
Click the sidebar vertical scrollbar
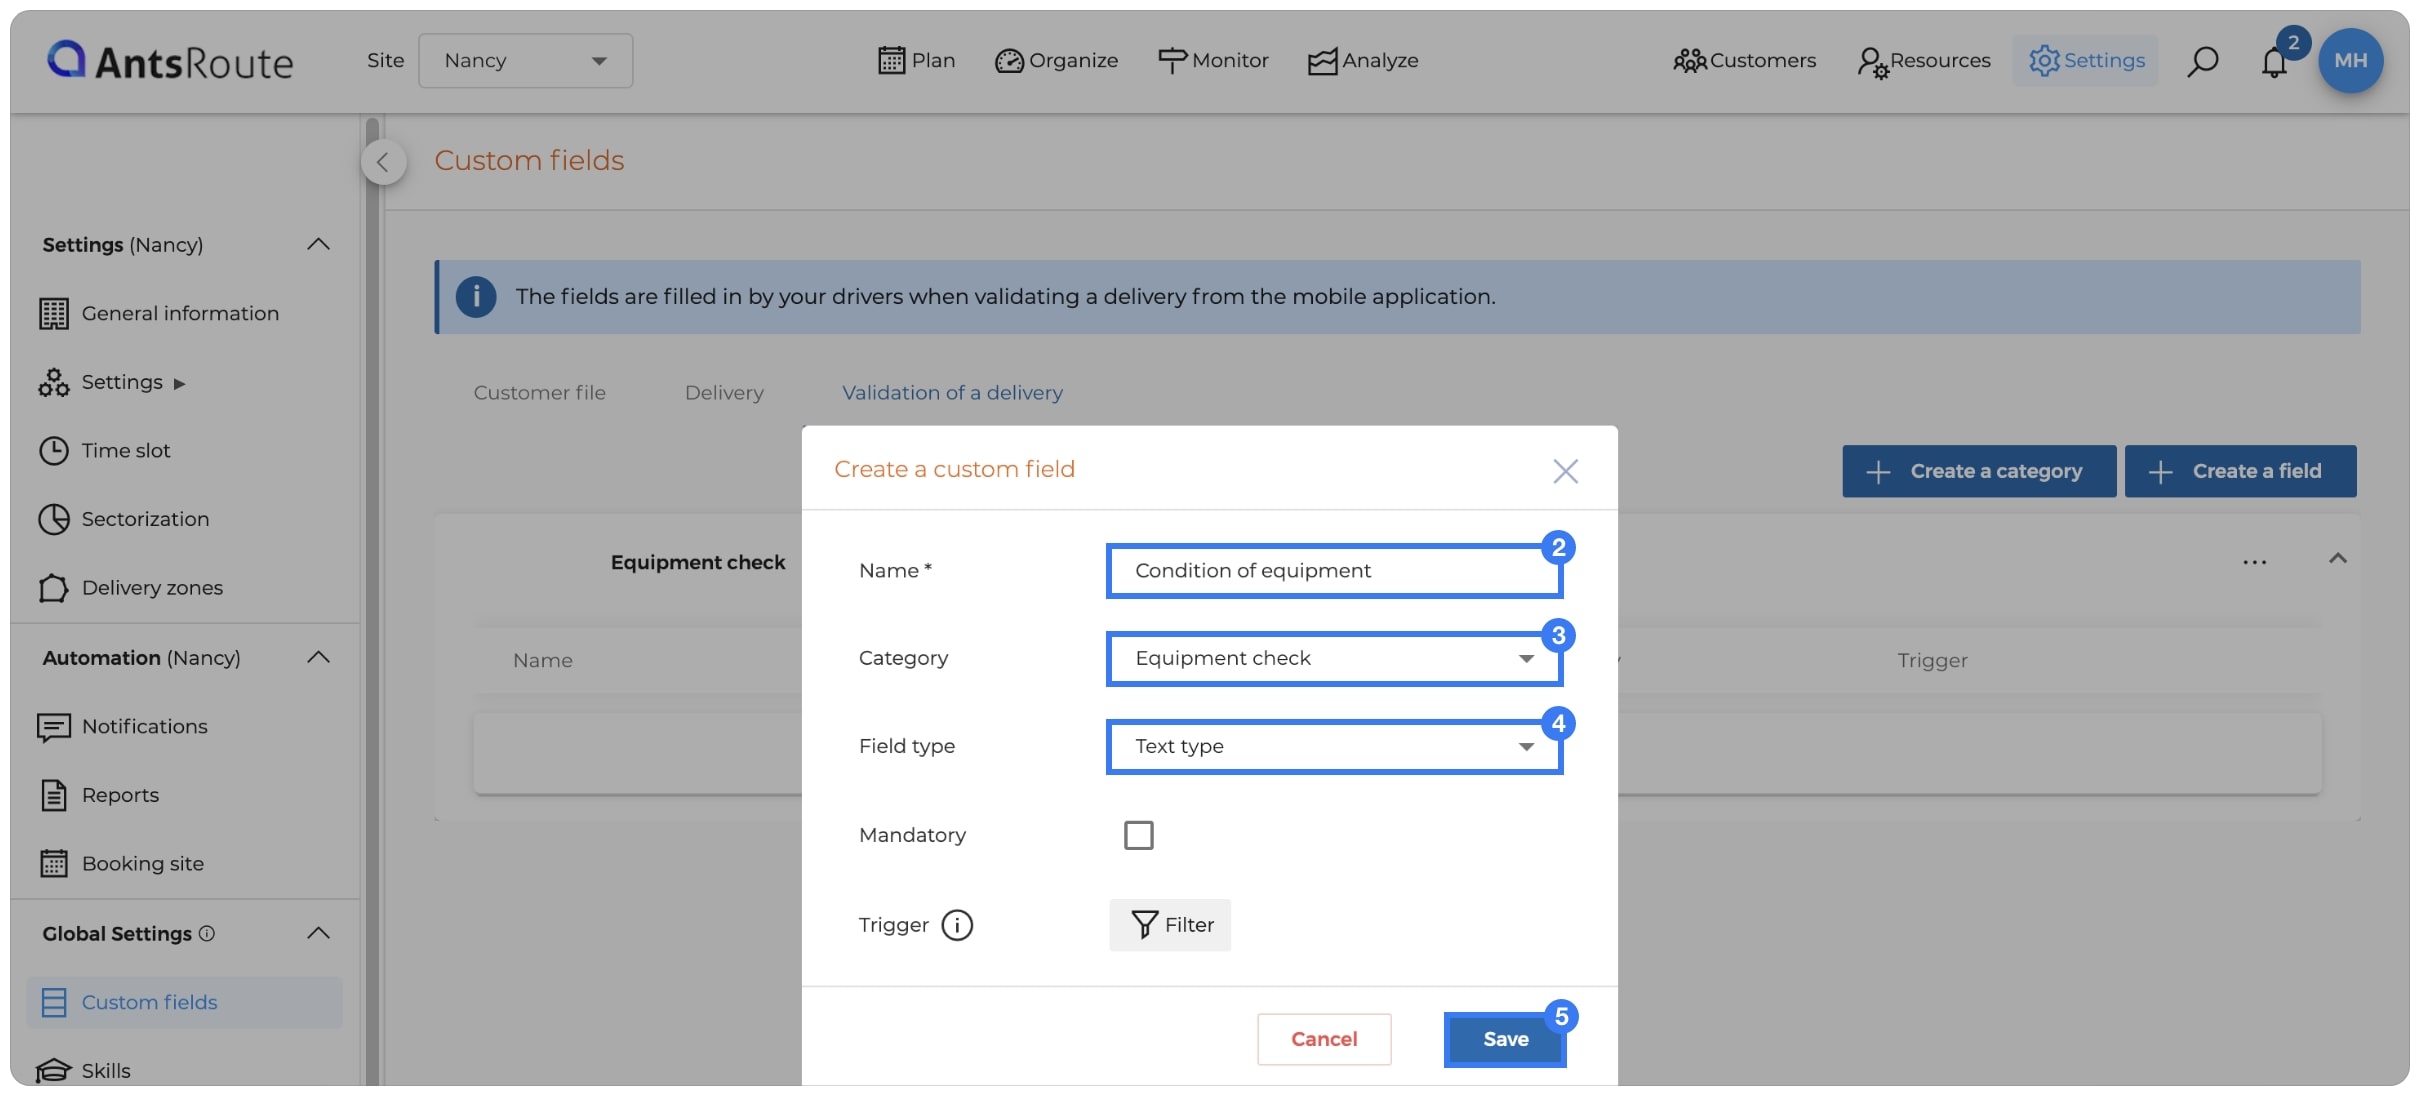click(x=372, y=600)
